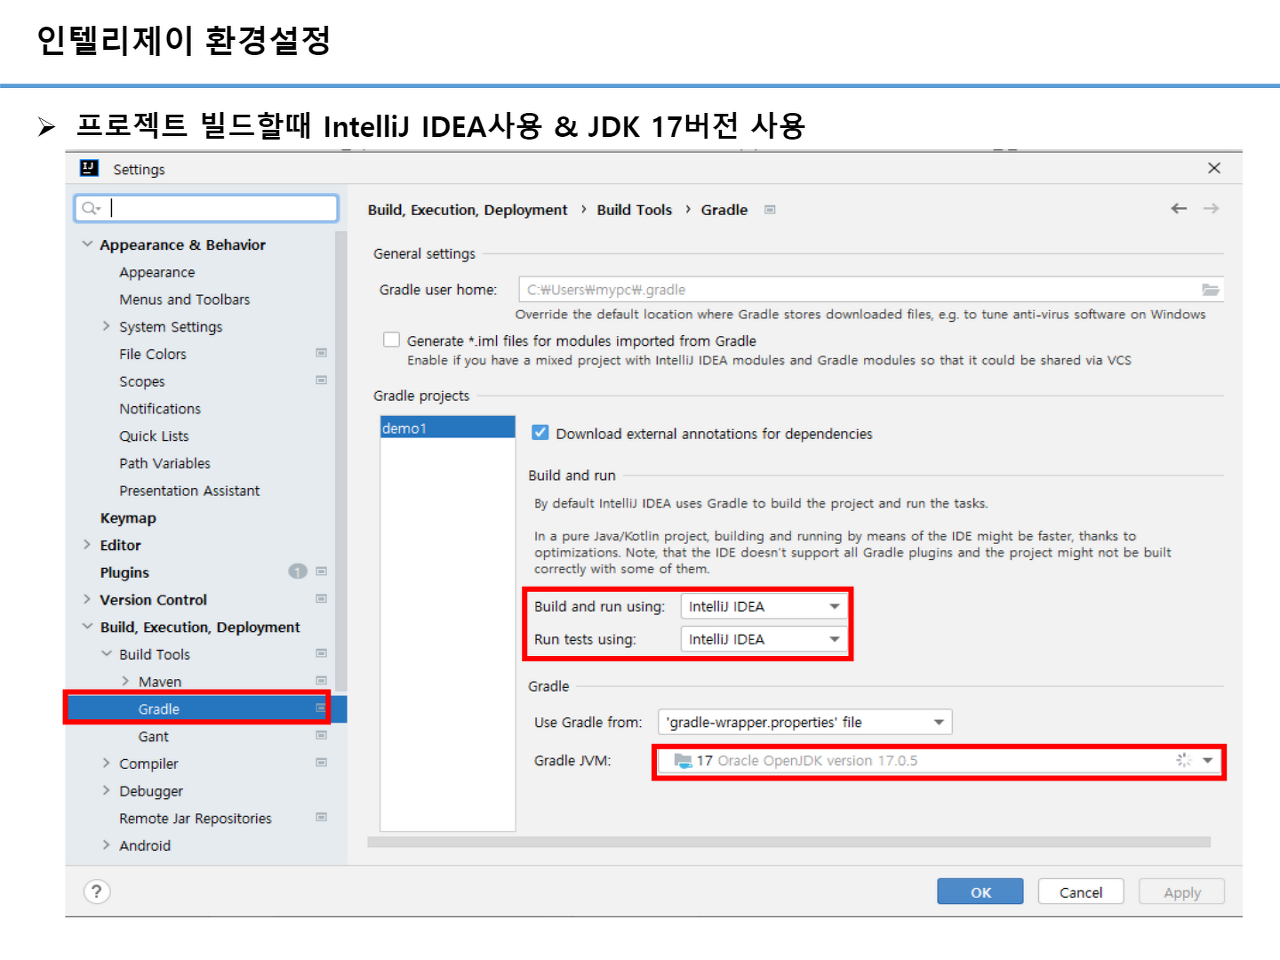Image resolution: width=1280 pixels, height=960 pixels.
Task: Click the project-settings icon beside Maven
Action: pyautogui.click(x=321, y=681)
